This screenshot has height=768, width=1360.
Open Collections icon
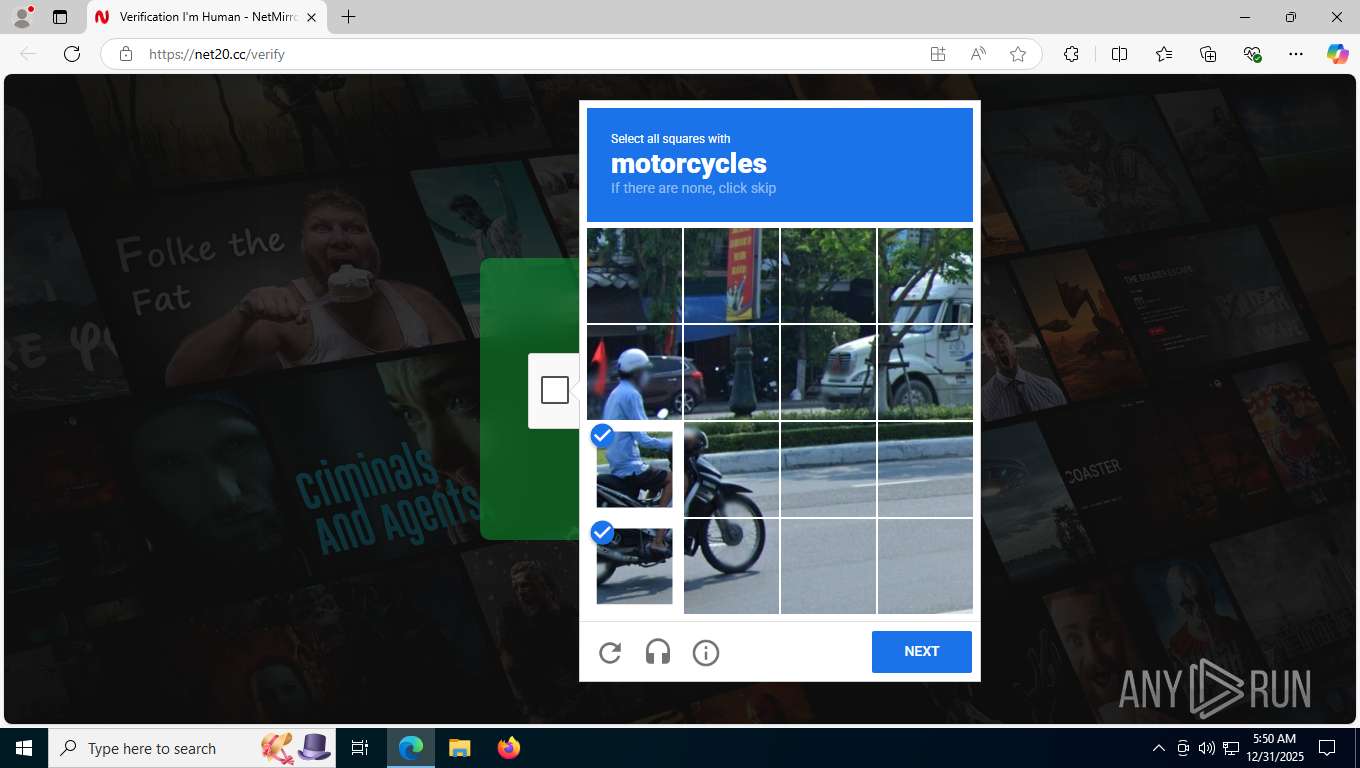1208,54
